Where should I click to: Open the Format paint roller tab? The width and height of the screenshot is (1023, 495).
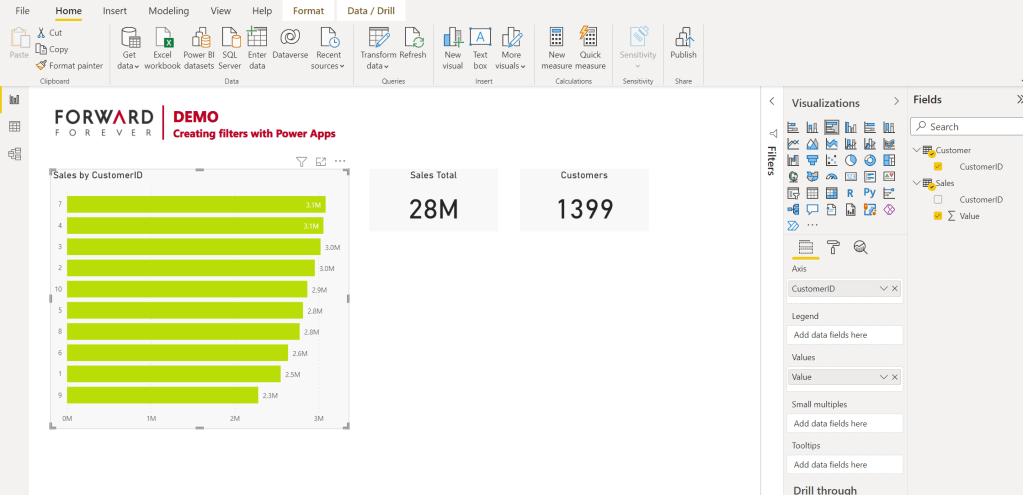[832, 248]
